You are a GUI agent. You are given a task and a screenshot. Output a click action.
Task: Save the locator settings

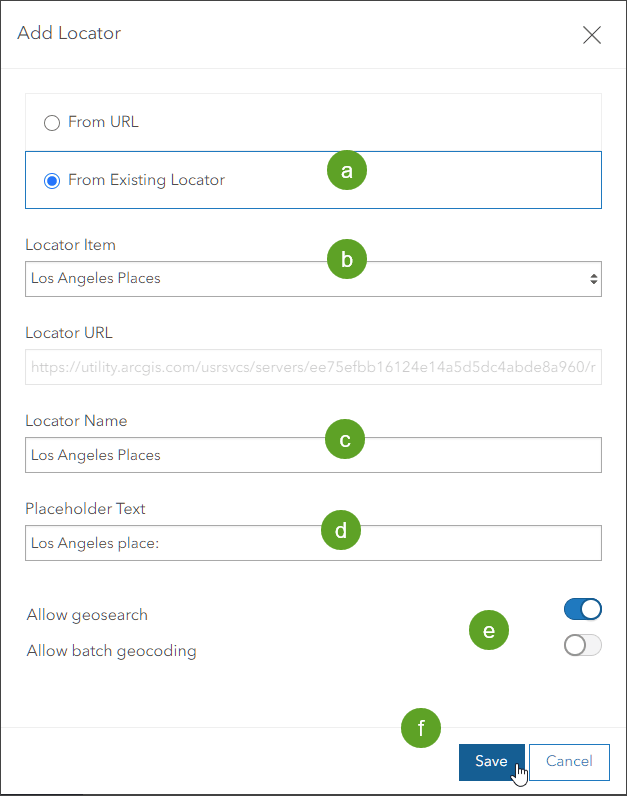point(491,761)
